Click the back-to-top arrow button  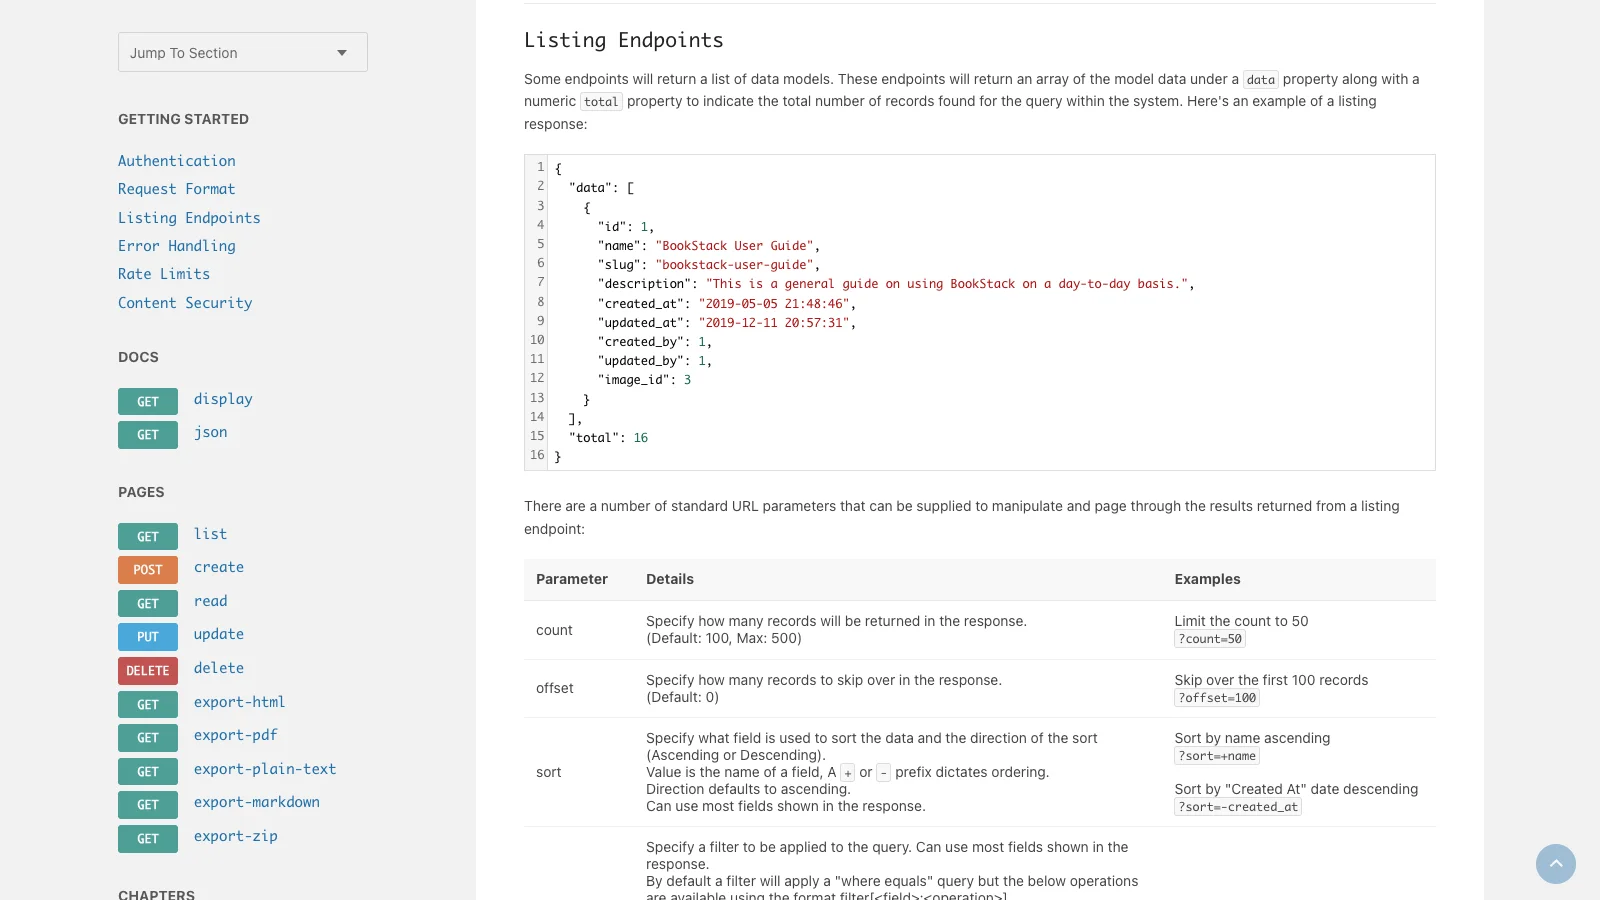click(1556, 864)
